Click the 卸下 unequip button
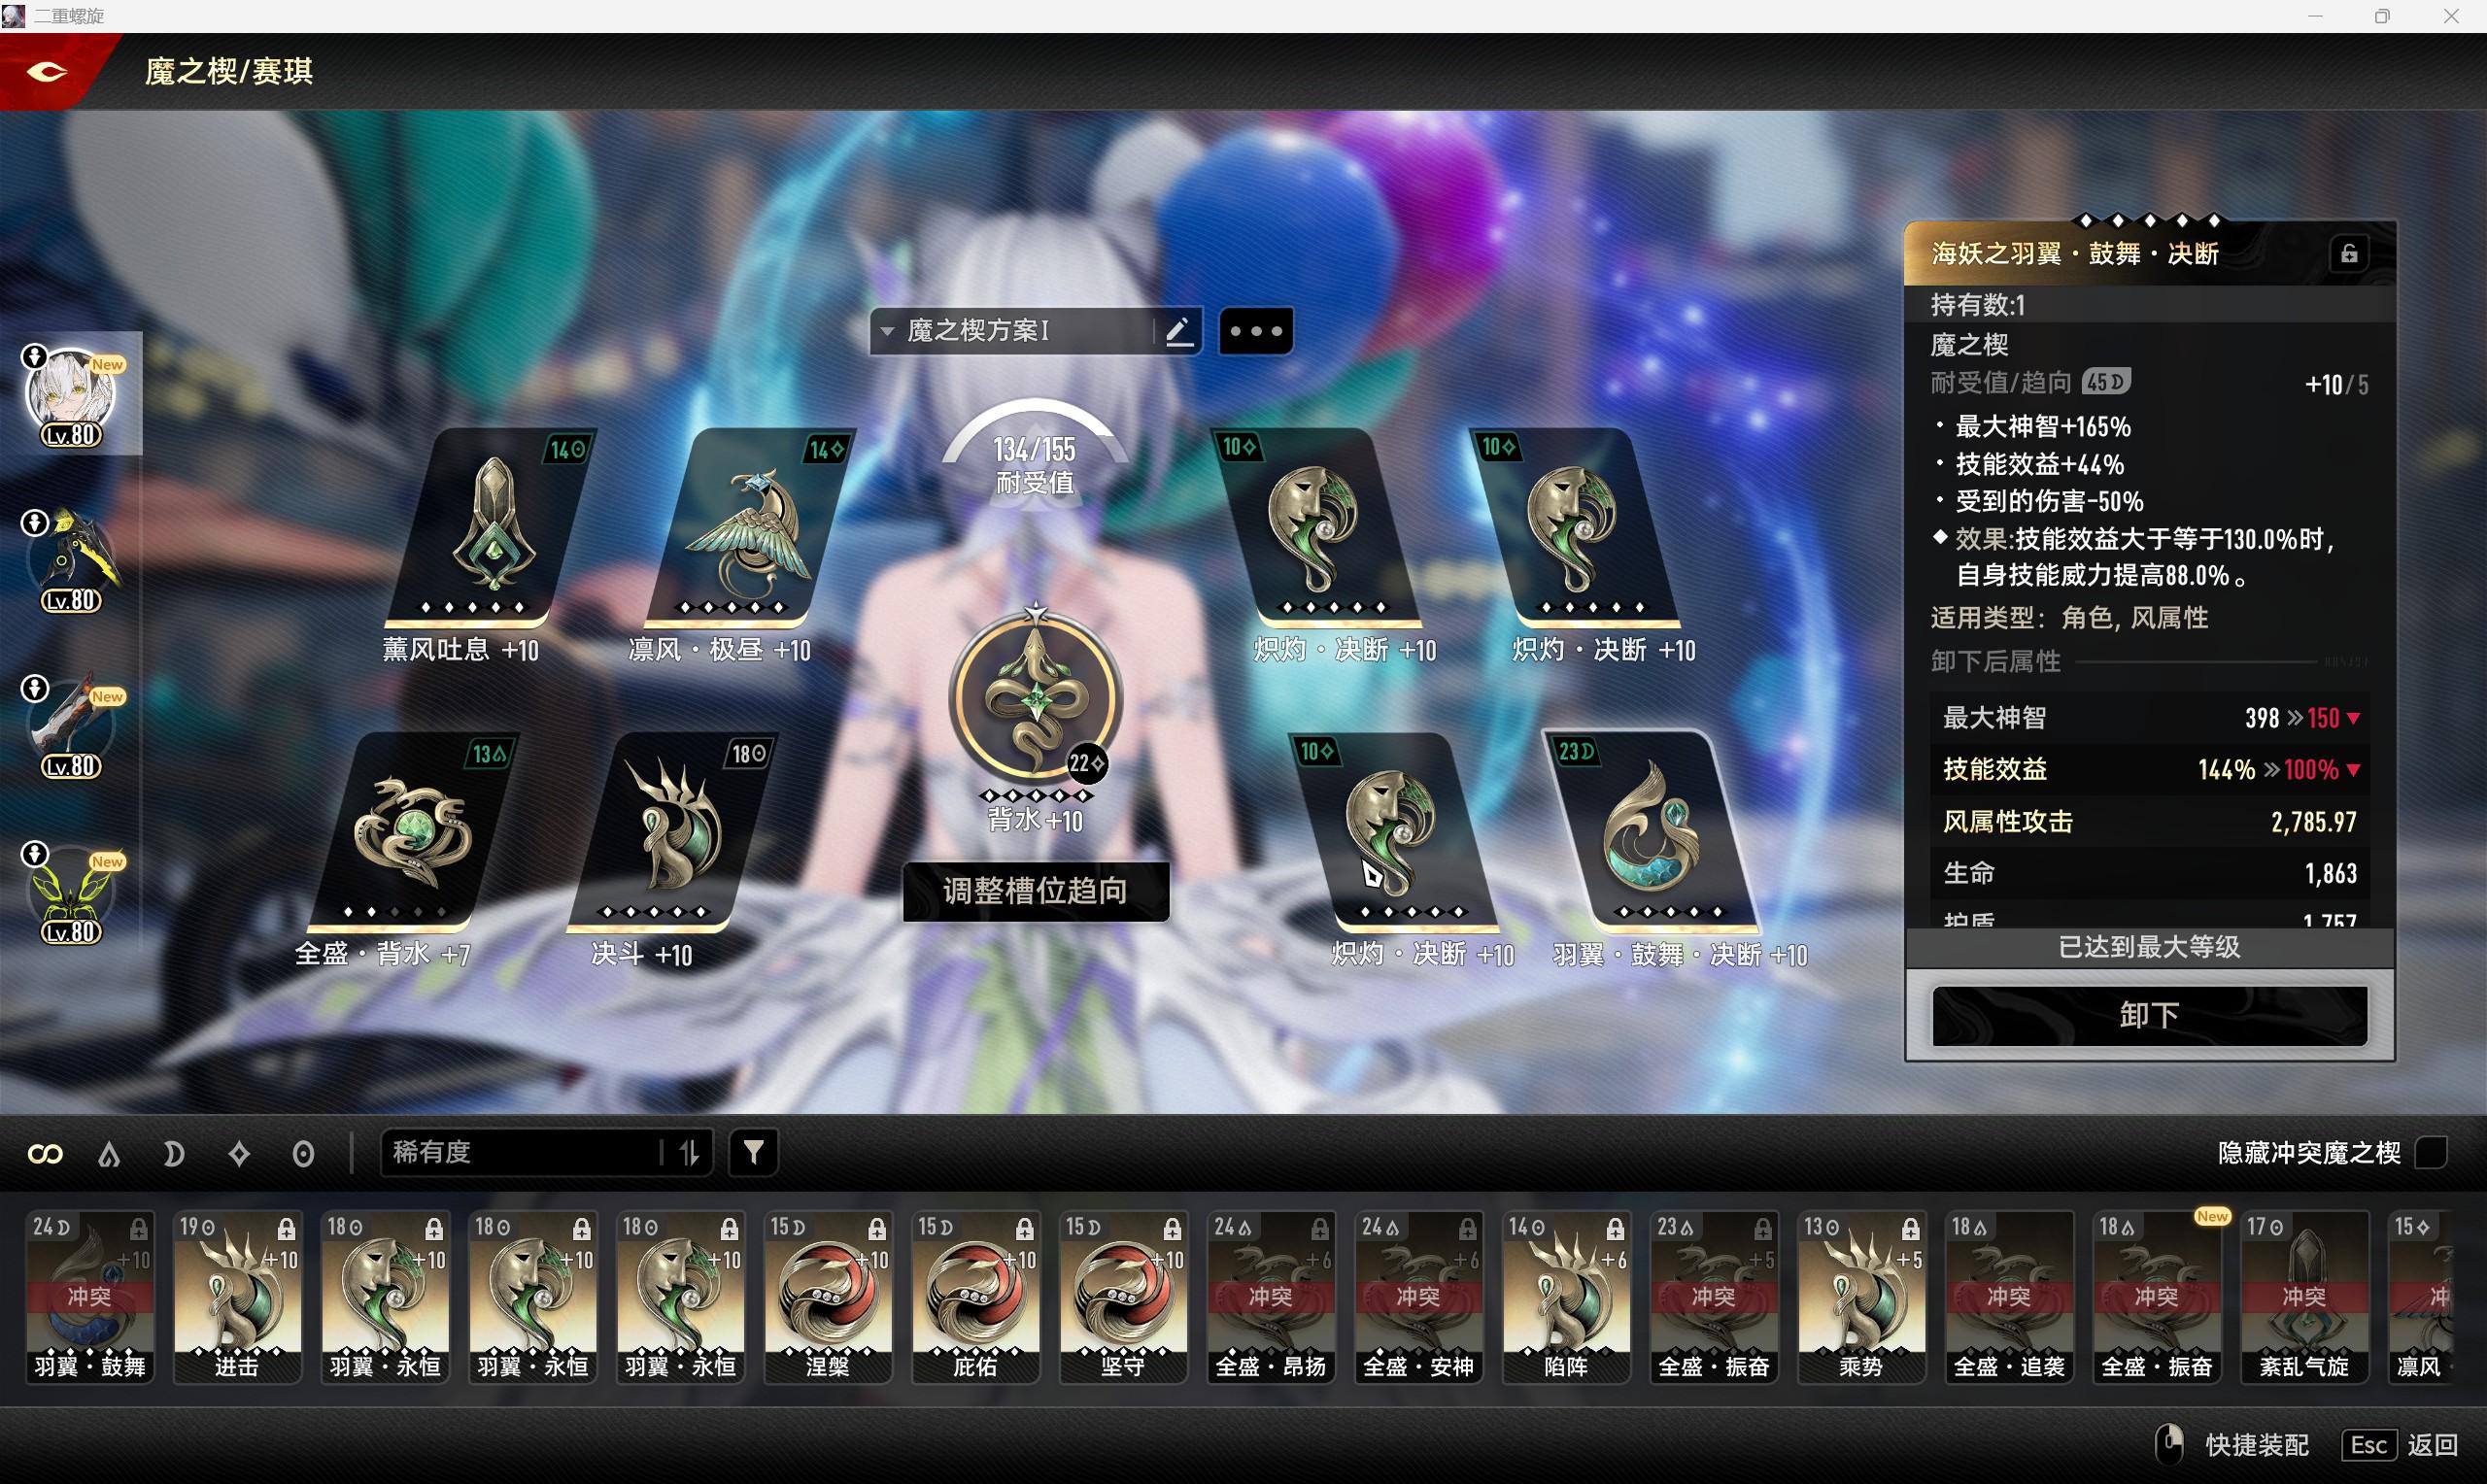 (2149, 1015)
